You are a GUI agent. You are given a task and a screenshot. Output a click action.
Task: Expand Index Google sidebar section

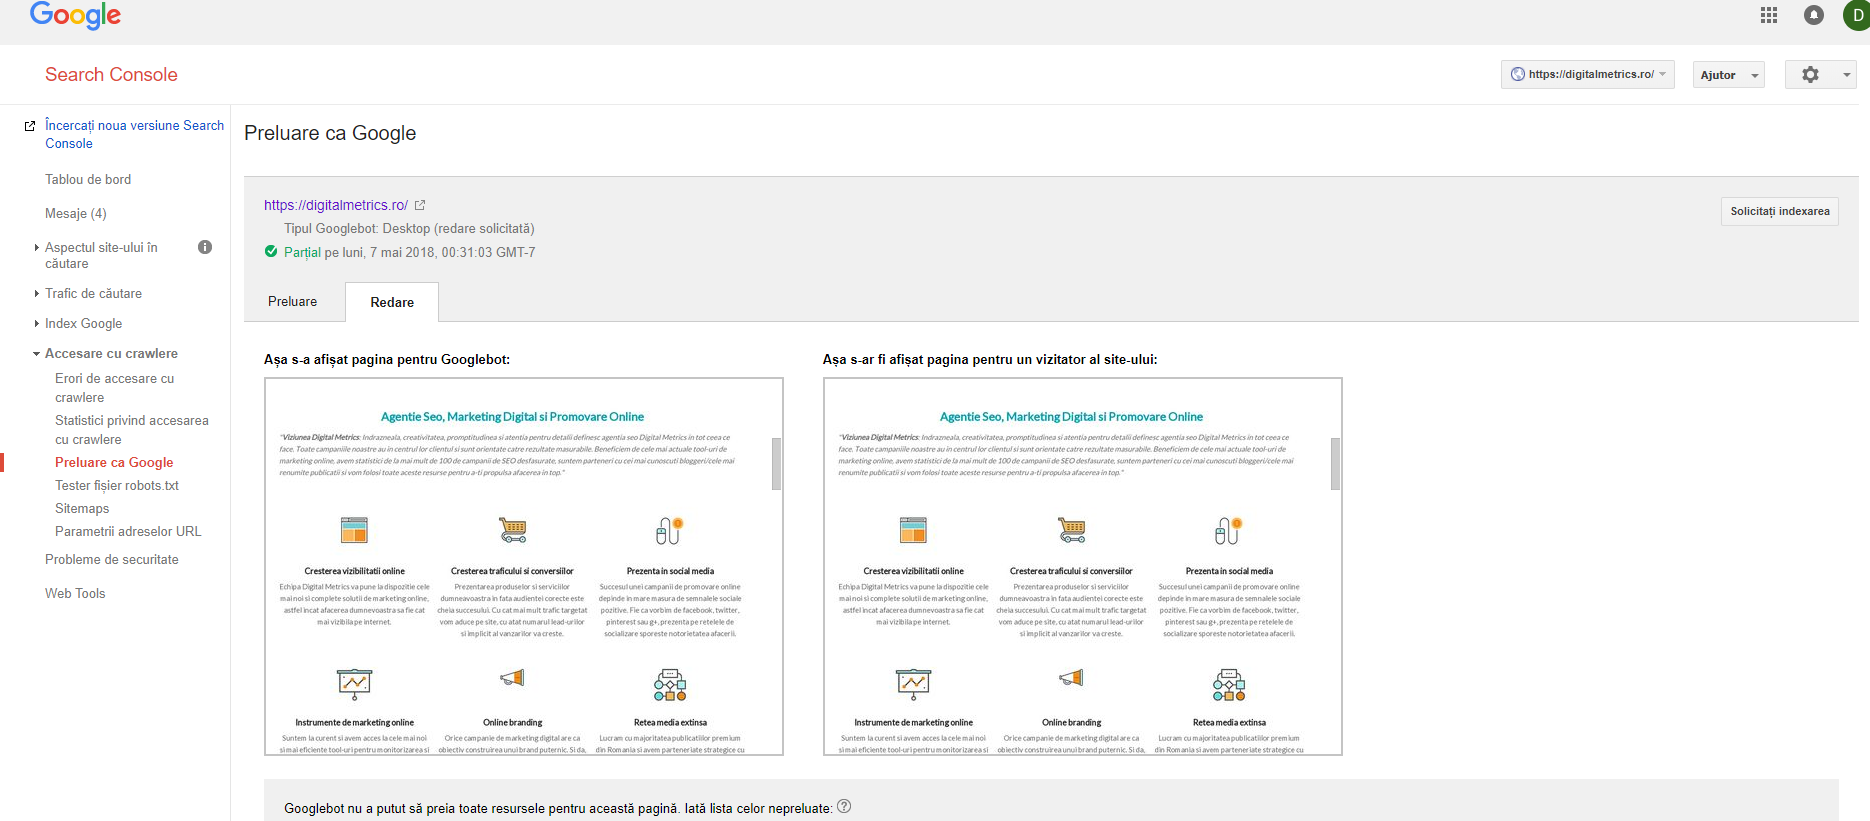[83, 324]
